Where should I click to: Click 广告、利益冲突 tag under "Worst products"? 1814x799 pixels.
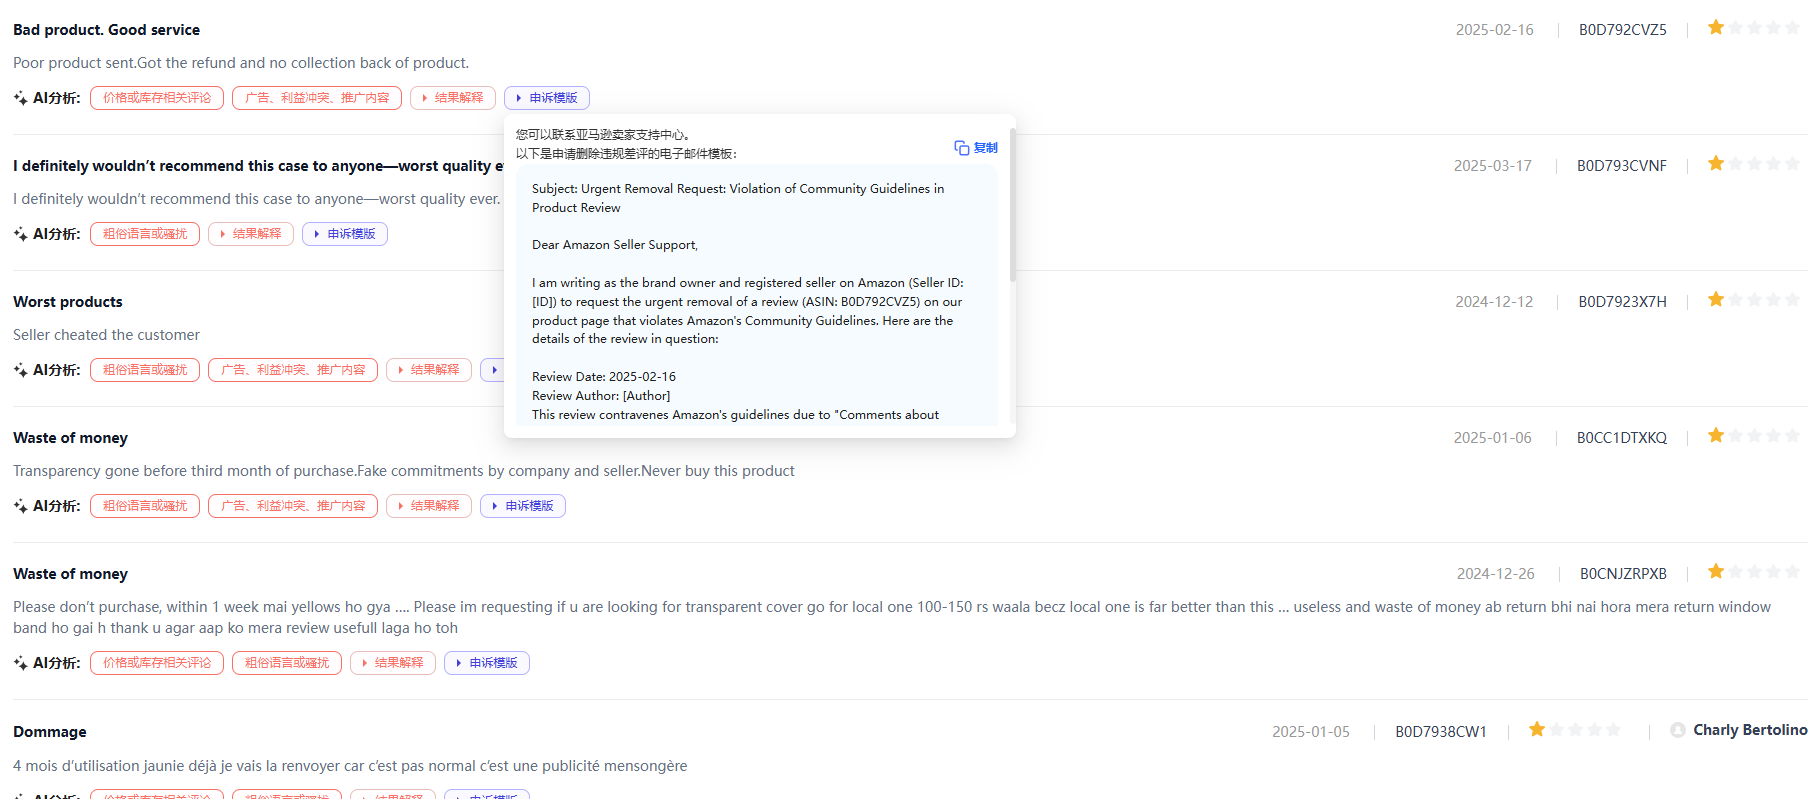click(293, 370)
